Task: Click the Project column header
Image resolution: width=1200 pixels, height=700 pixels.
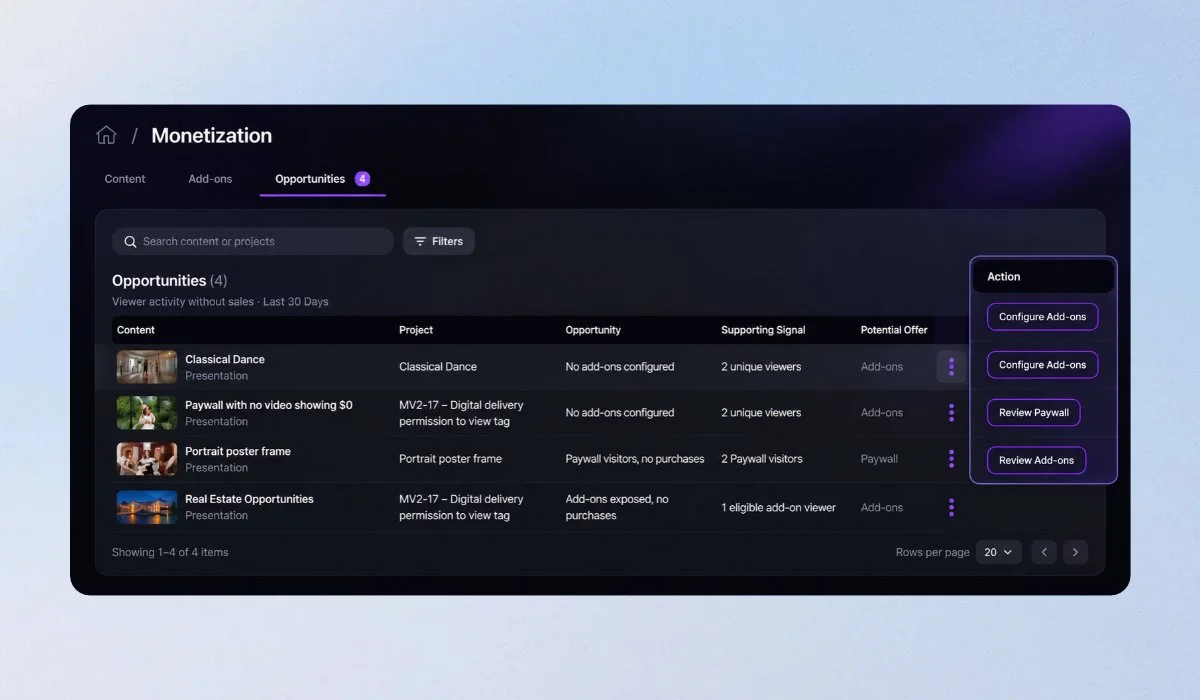Action: pyautogui.click(x=416, y=330)
